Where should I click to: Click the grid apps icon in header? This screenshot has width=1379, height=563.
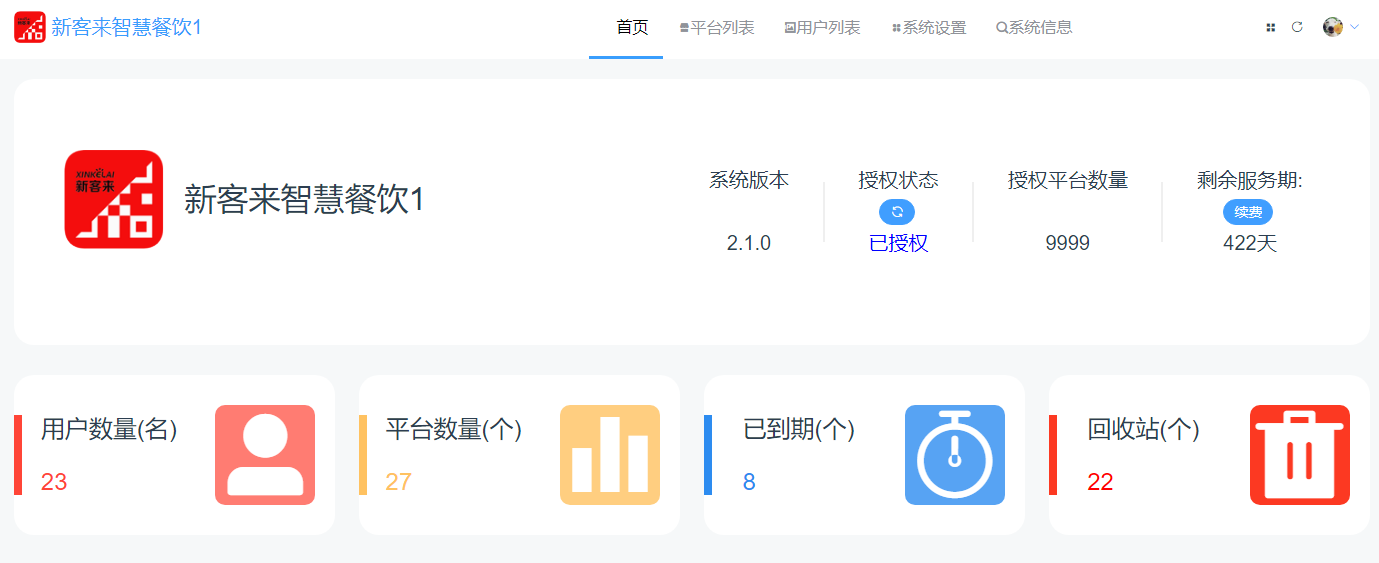[x=1271, y=28]
